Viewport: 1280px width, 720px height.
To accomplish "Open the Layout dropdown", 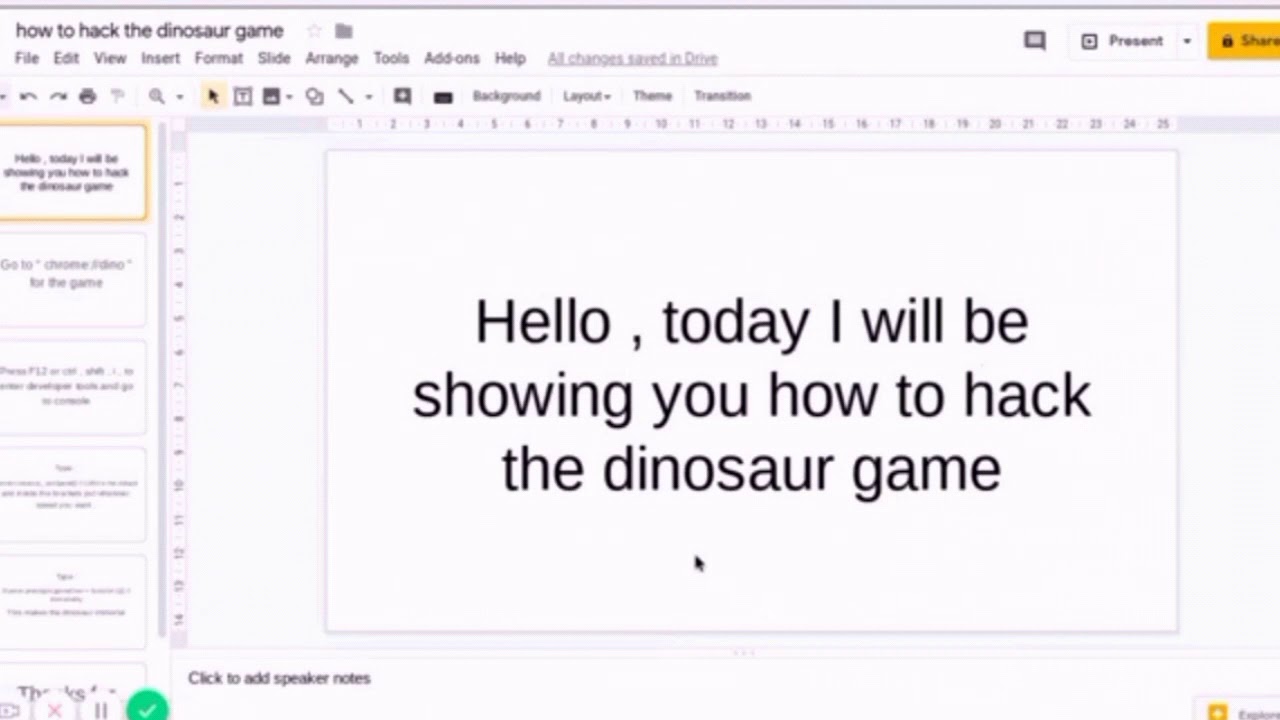I will click(x=586, y=96).
